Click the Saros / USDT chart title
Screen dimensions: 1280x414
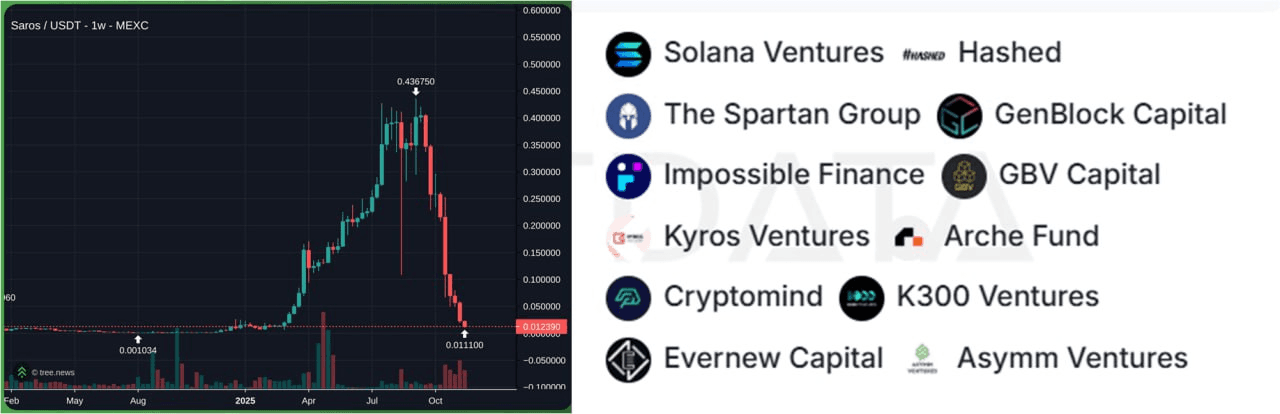[x=79, y=25]
